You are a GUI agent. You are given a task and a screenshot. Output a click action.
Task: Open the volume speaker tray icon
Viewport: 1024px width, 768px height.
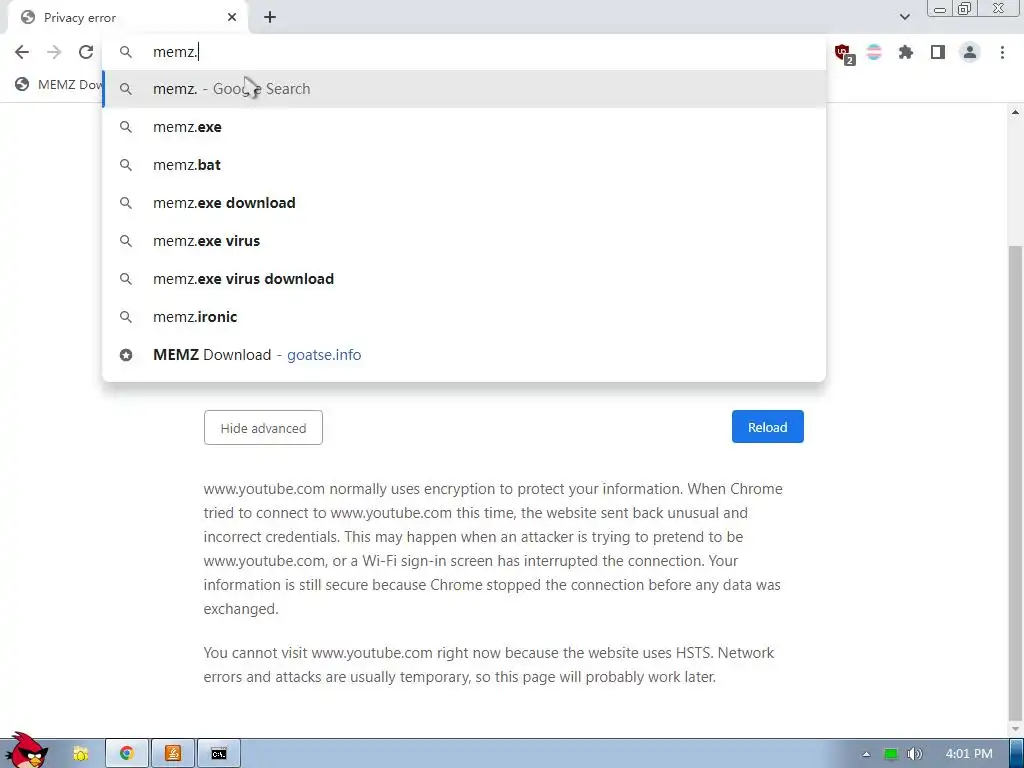[914, 754]
